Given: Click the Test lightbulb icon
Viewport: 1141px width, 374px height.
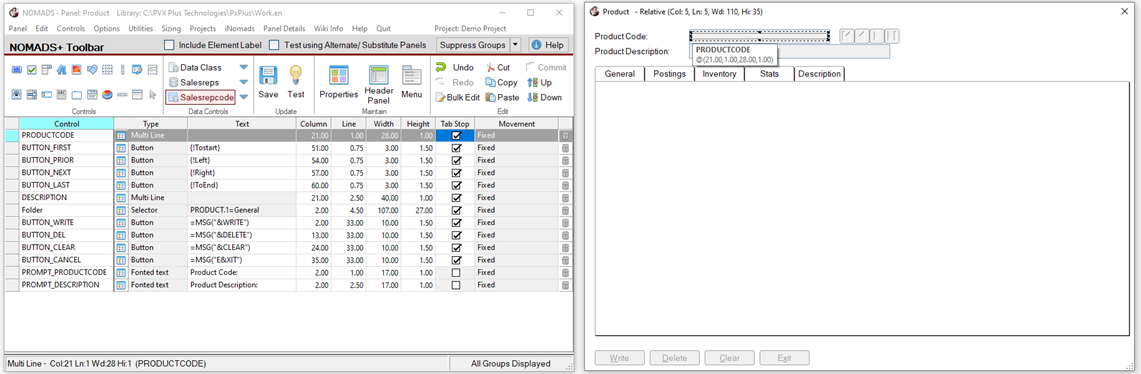Looking at the screenshot, I should [295, 76].
